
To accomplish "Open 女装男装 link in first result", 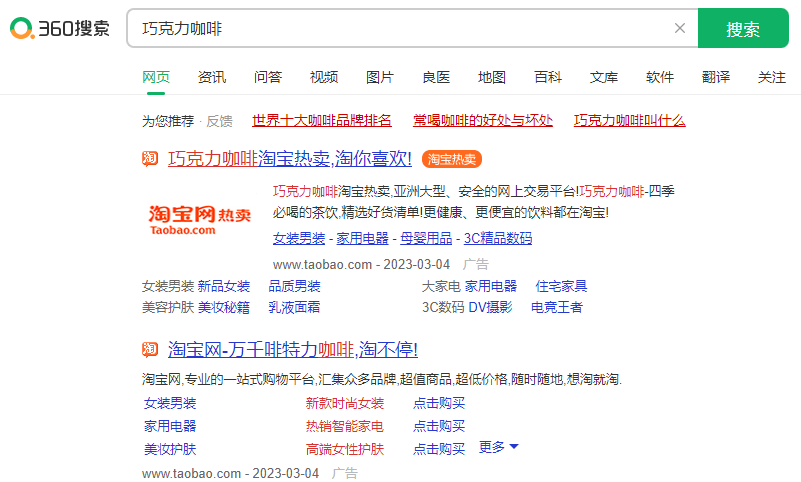I will [x=299, y=238].
